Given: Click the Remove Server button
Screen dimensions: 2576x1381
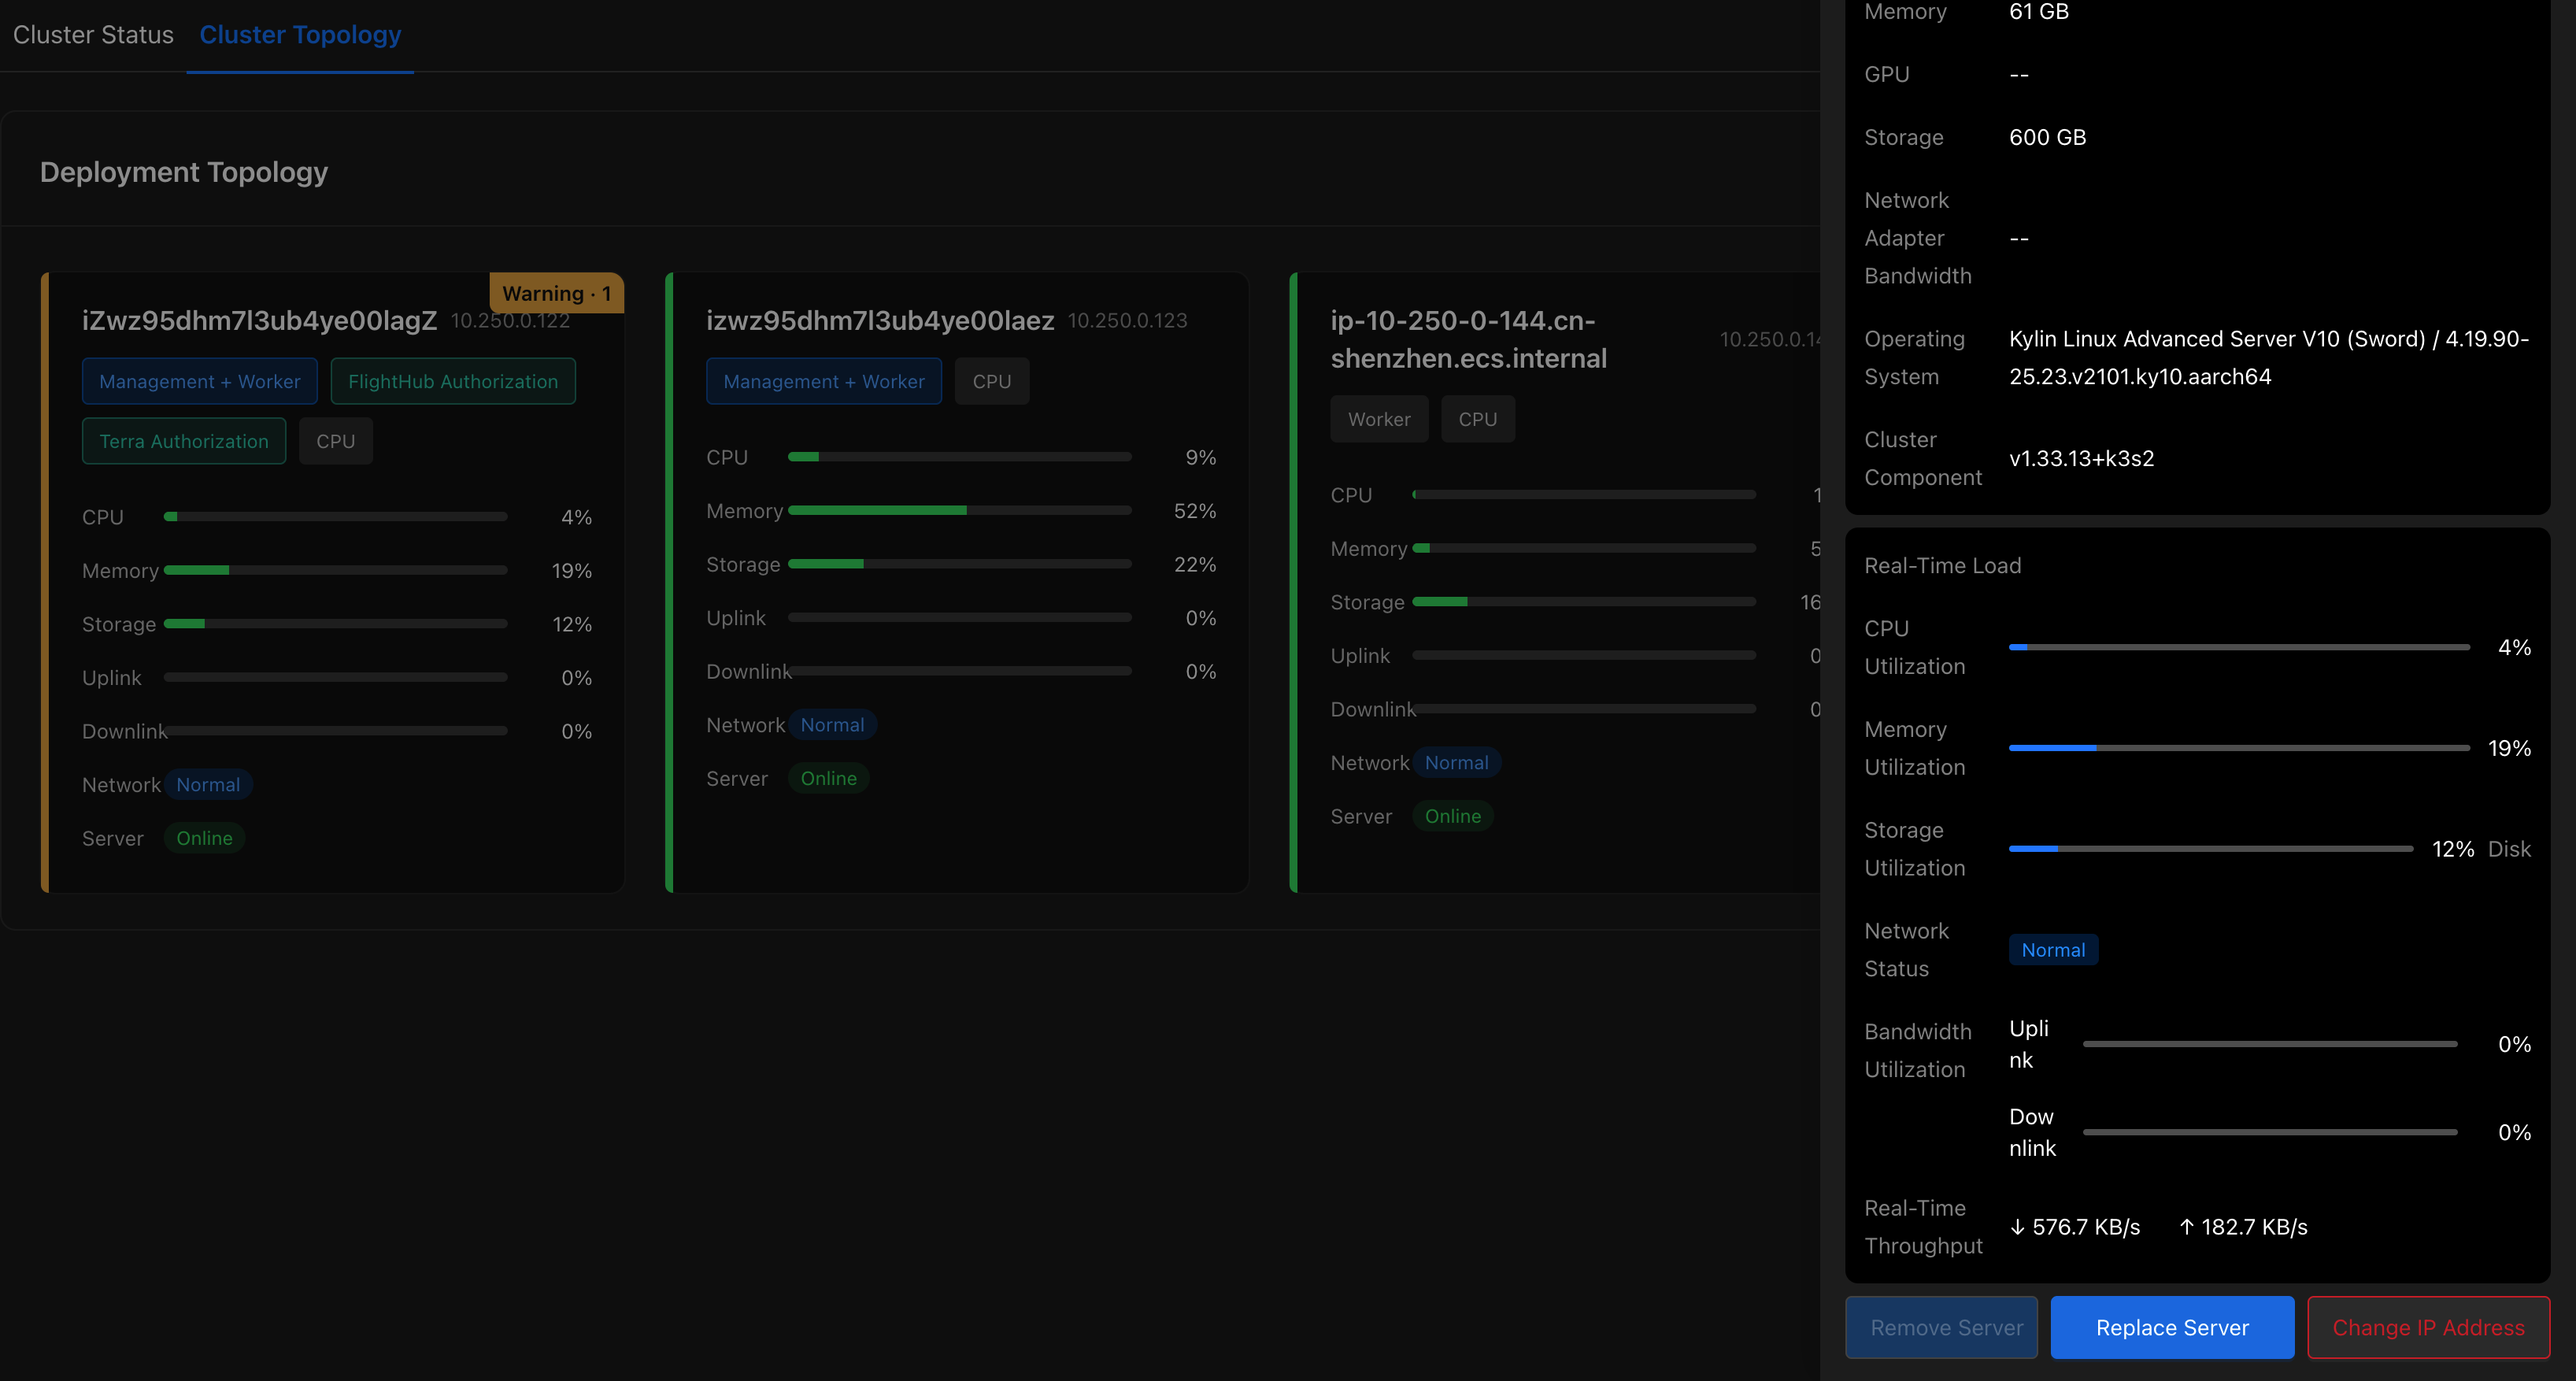Looking at the screenshot, I should pyautogui.click(x=1941, y=1327).
